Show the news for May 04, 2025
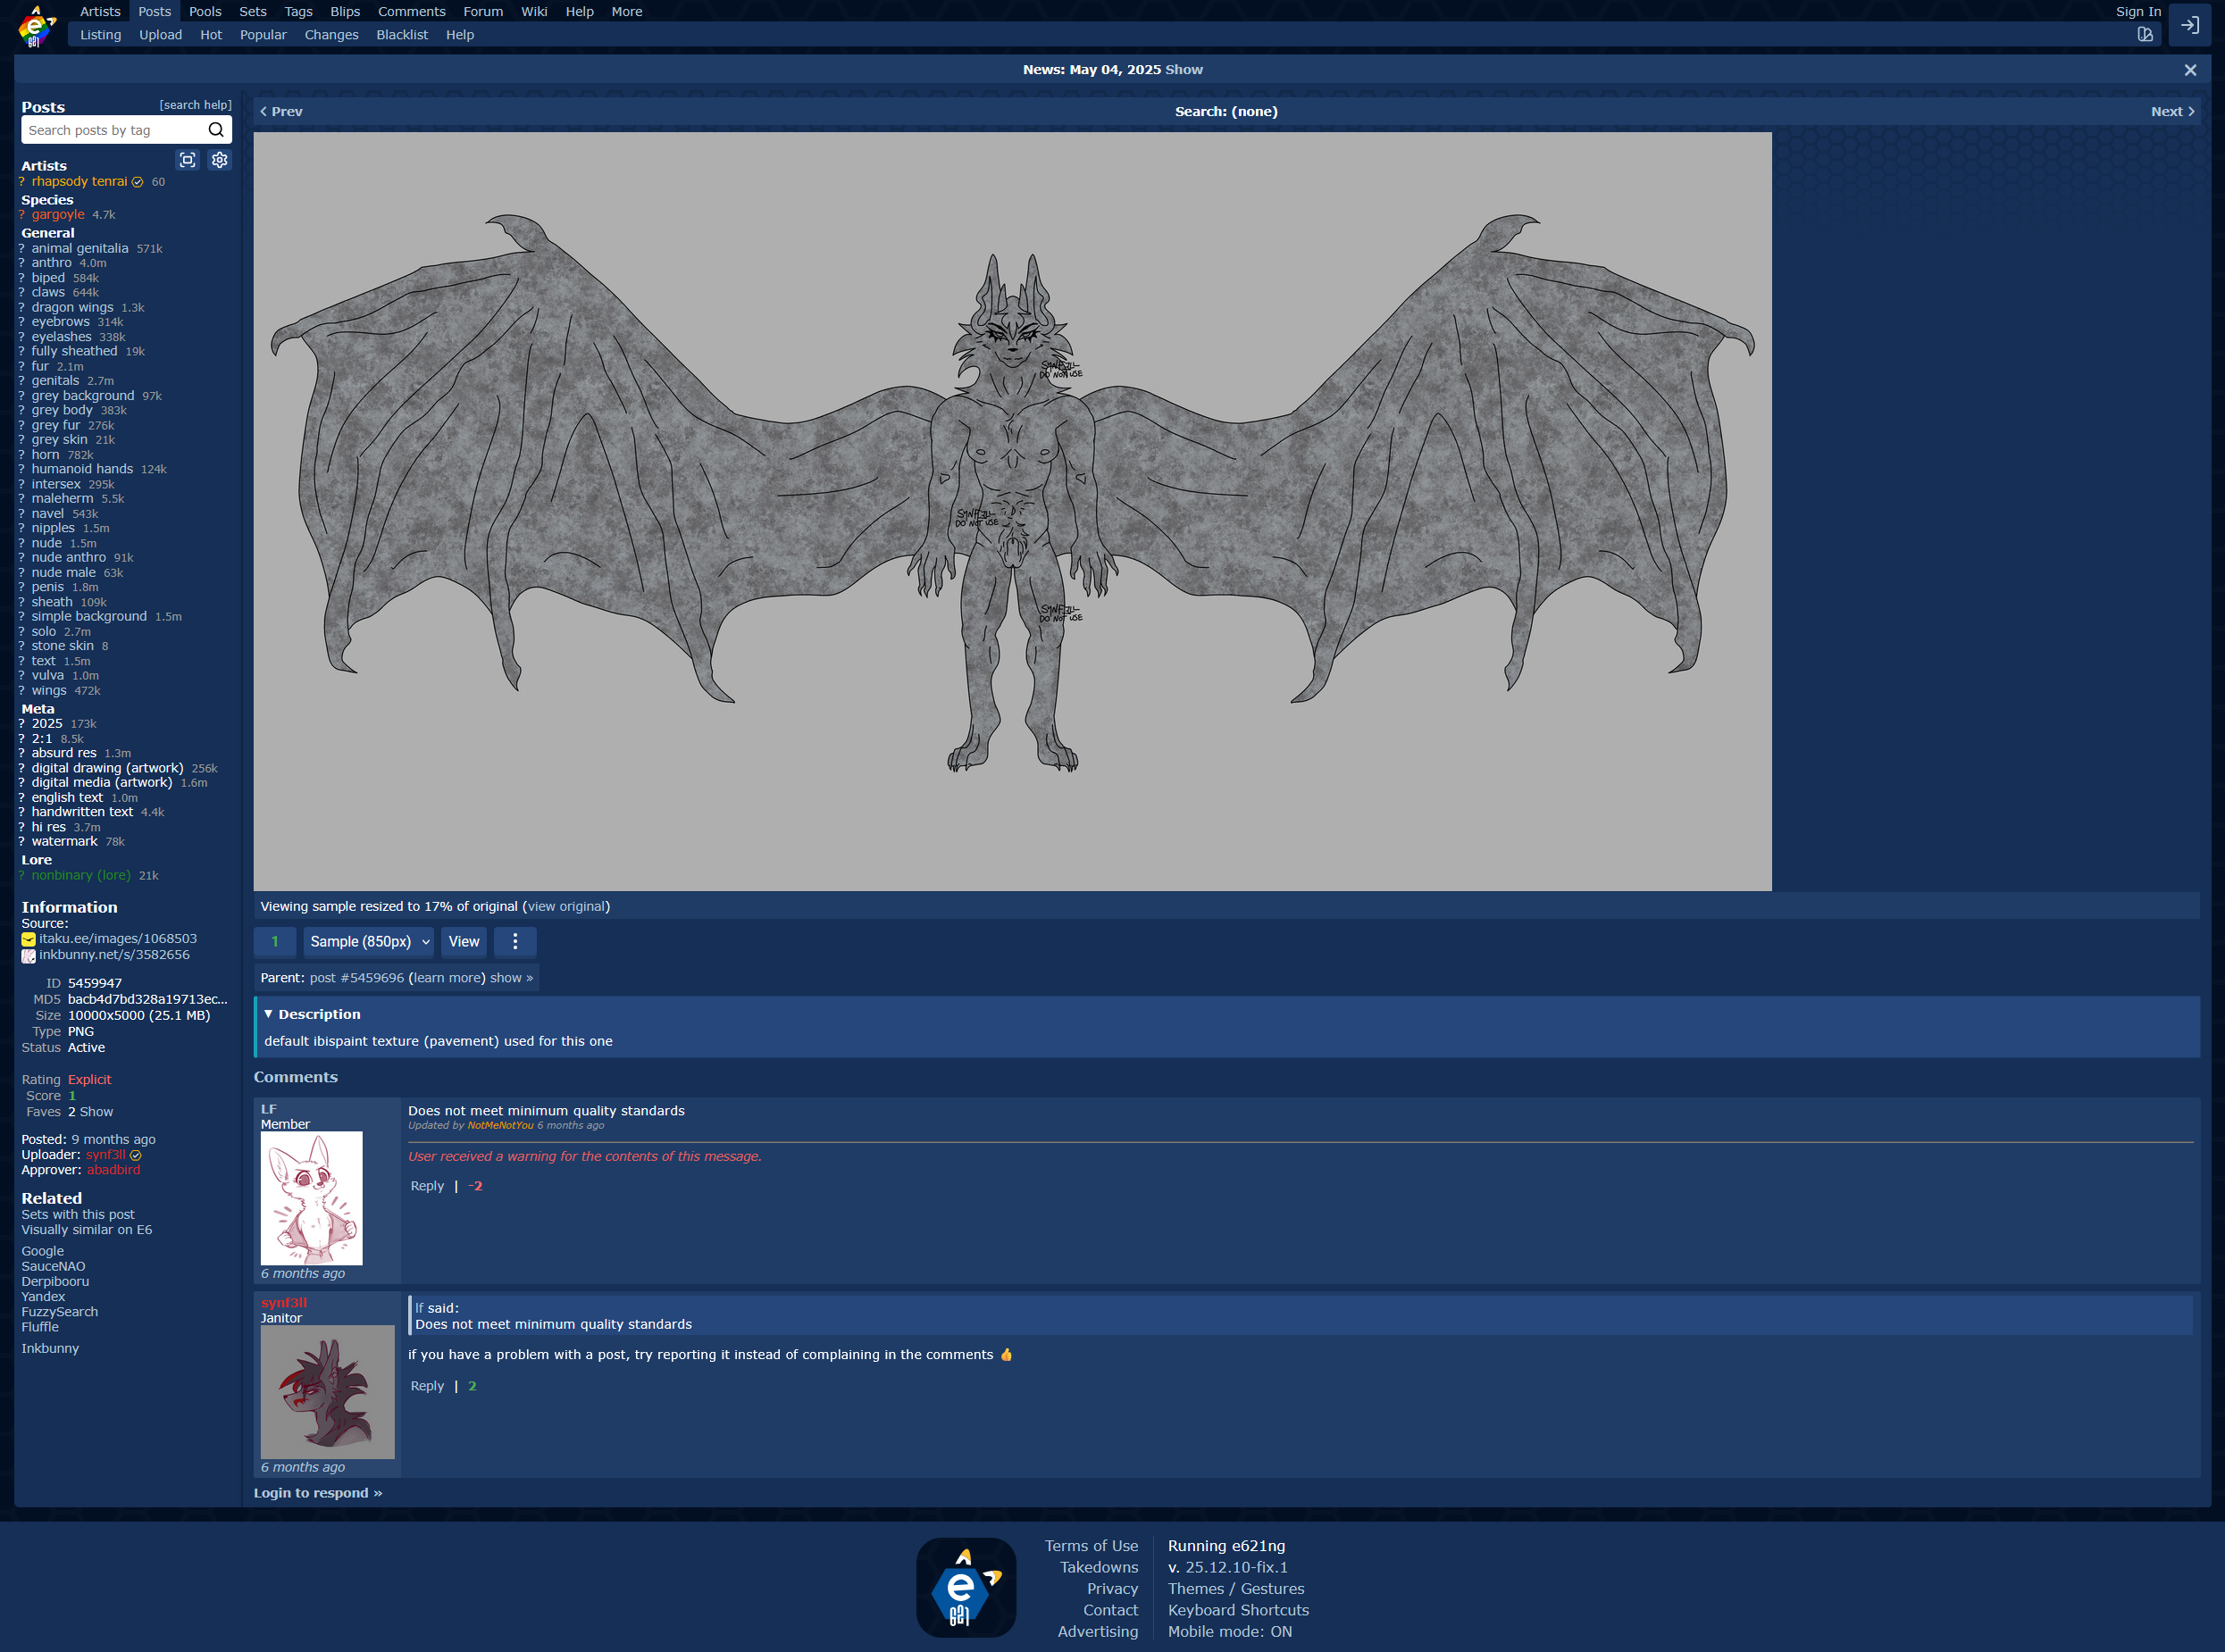Image resolution: width=2225 pixels, height=1652 pixels. coord(1183,70)
